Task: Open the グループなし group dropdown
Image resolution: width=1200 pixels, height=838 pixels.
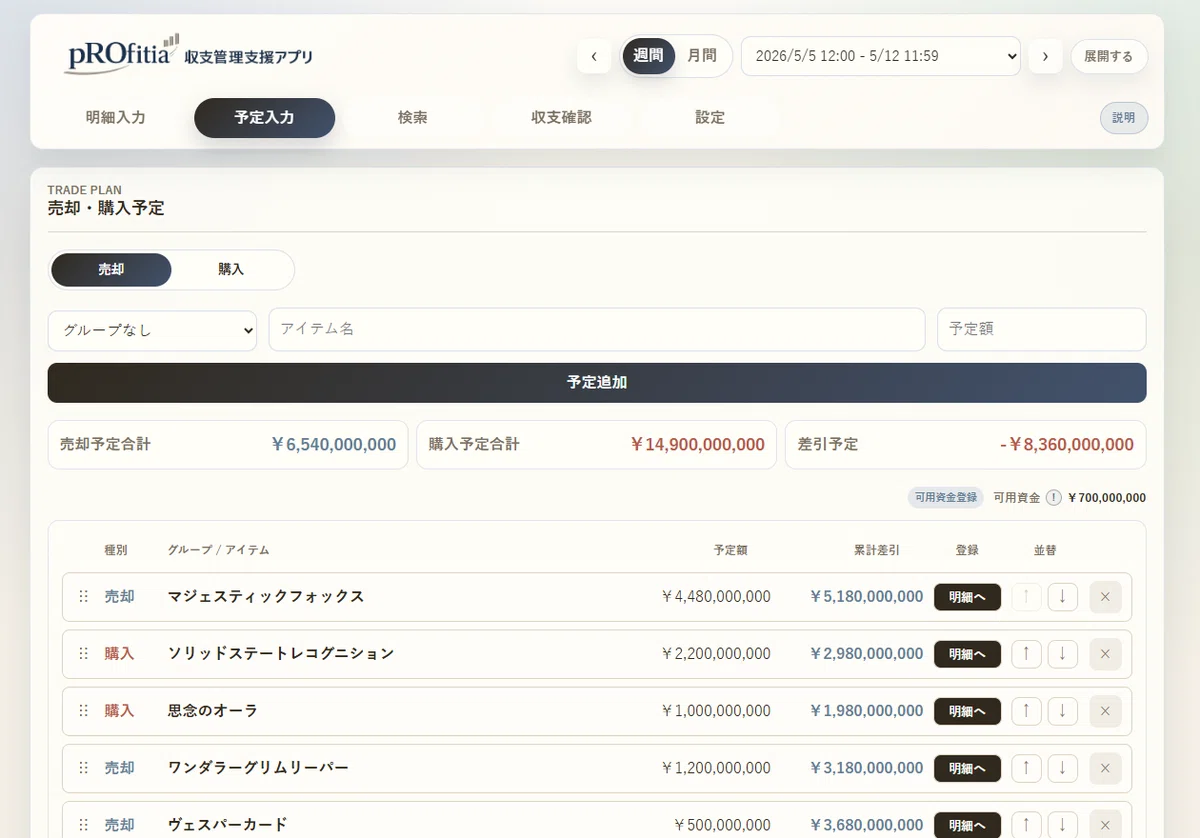Action: point(152,330)
